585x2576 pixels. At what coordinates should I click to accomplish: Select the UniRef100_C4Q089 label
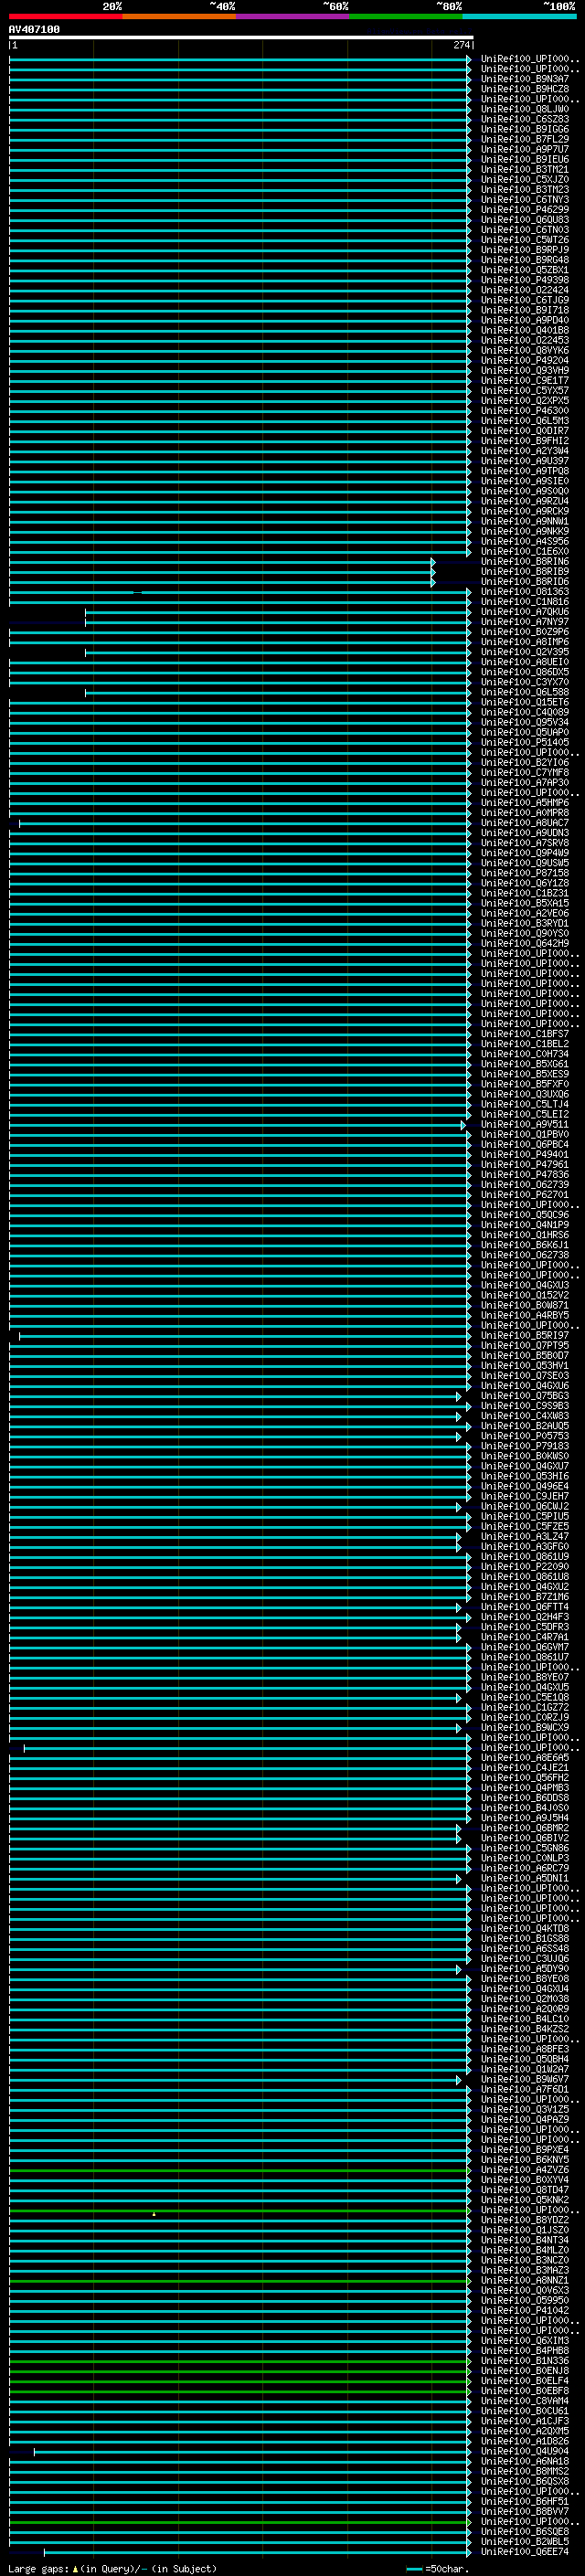[525, 712]
